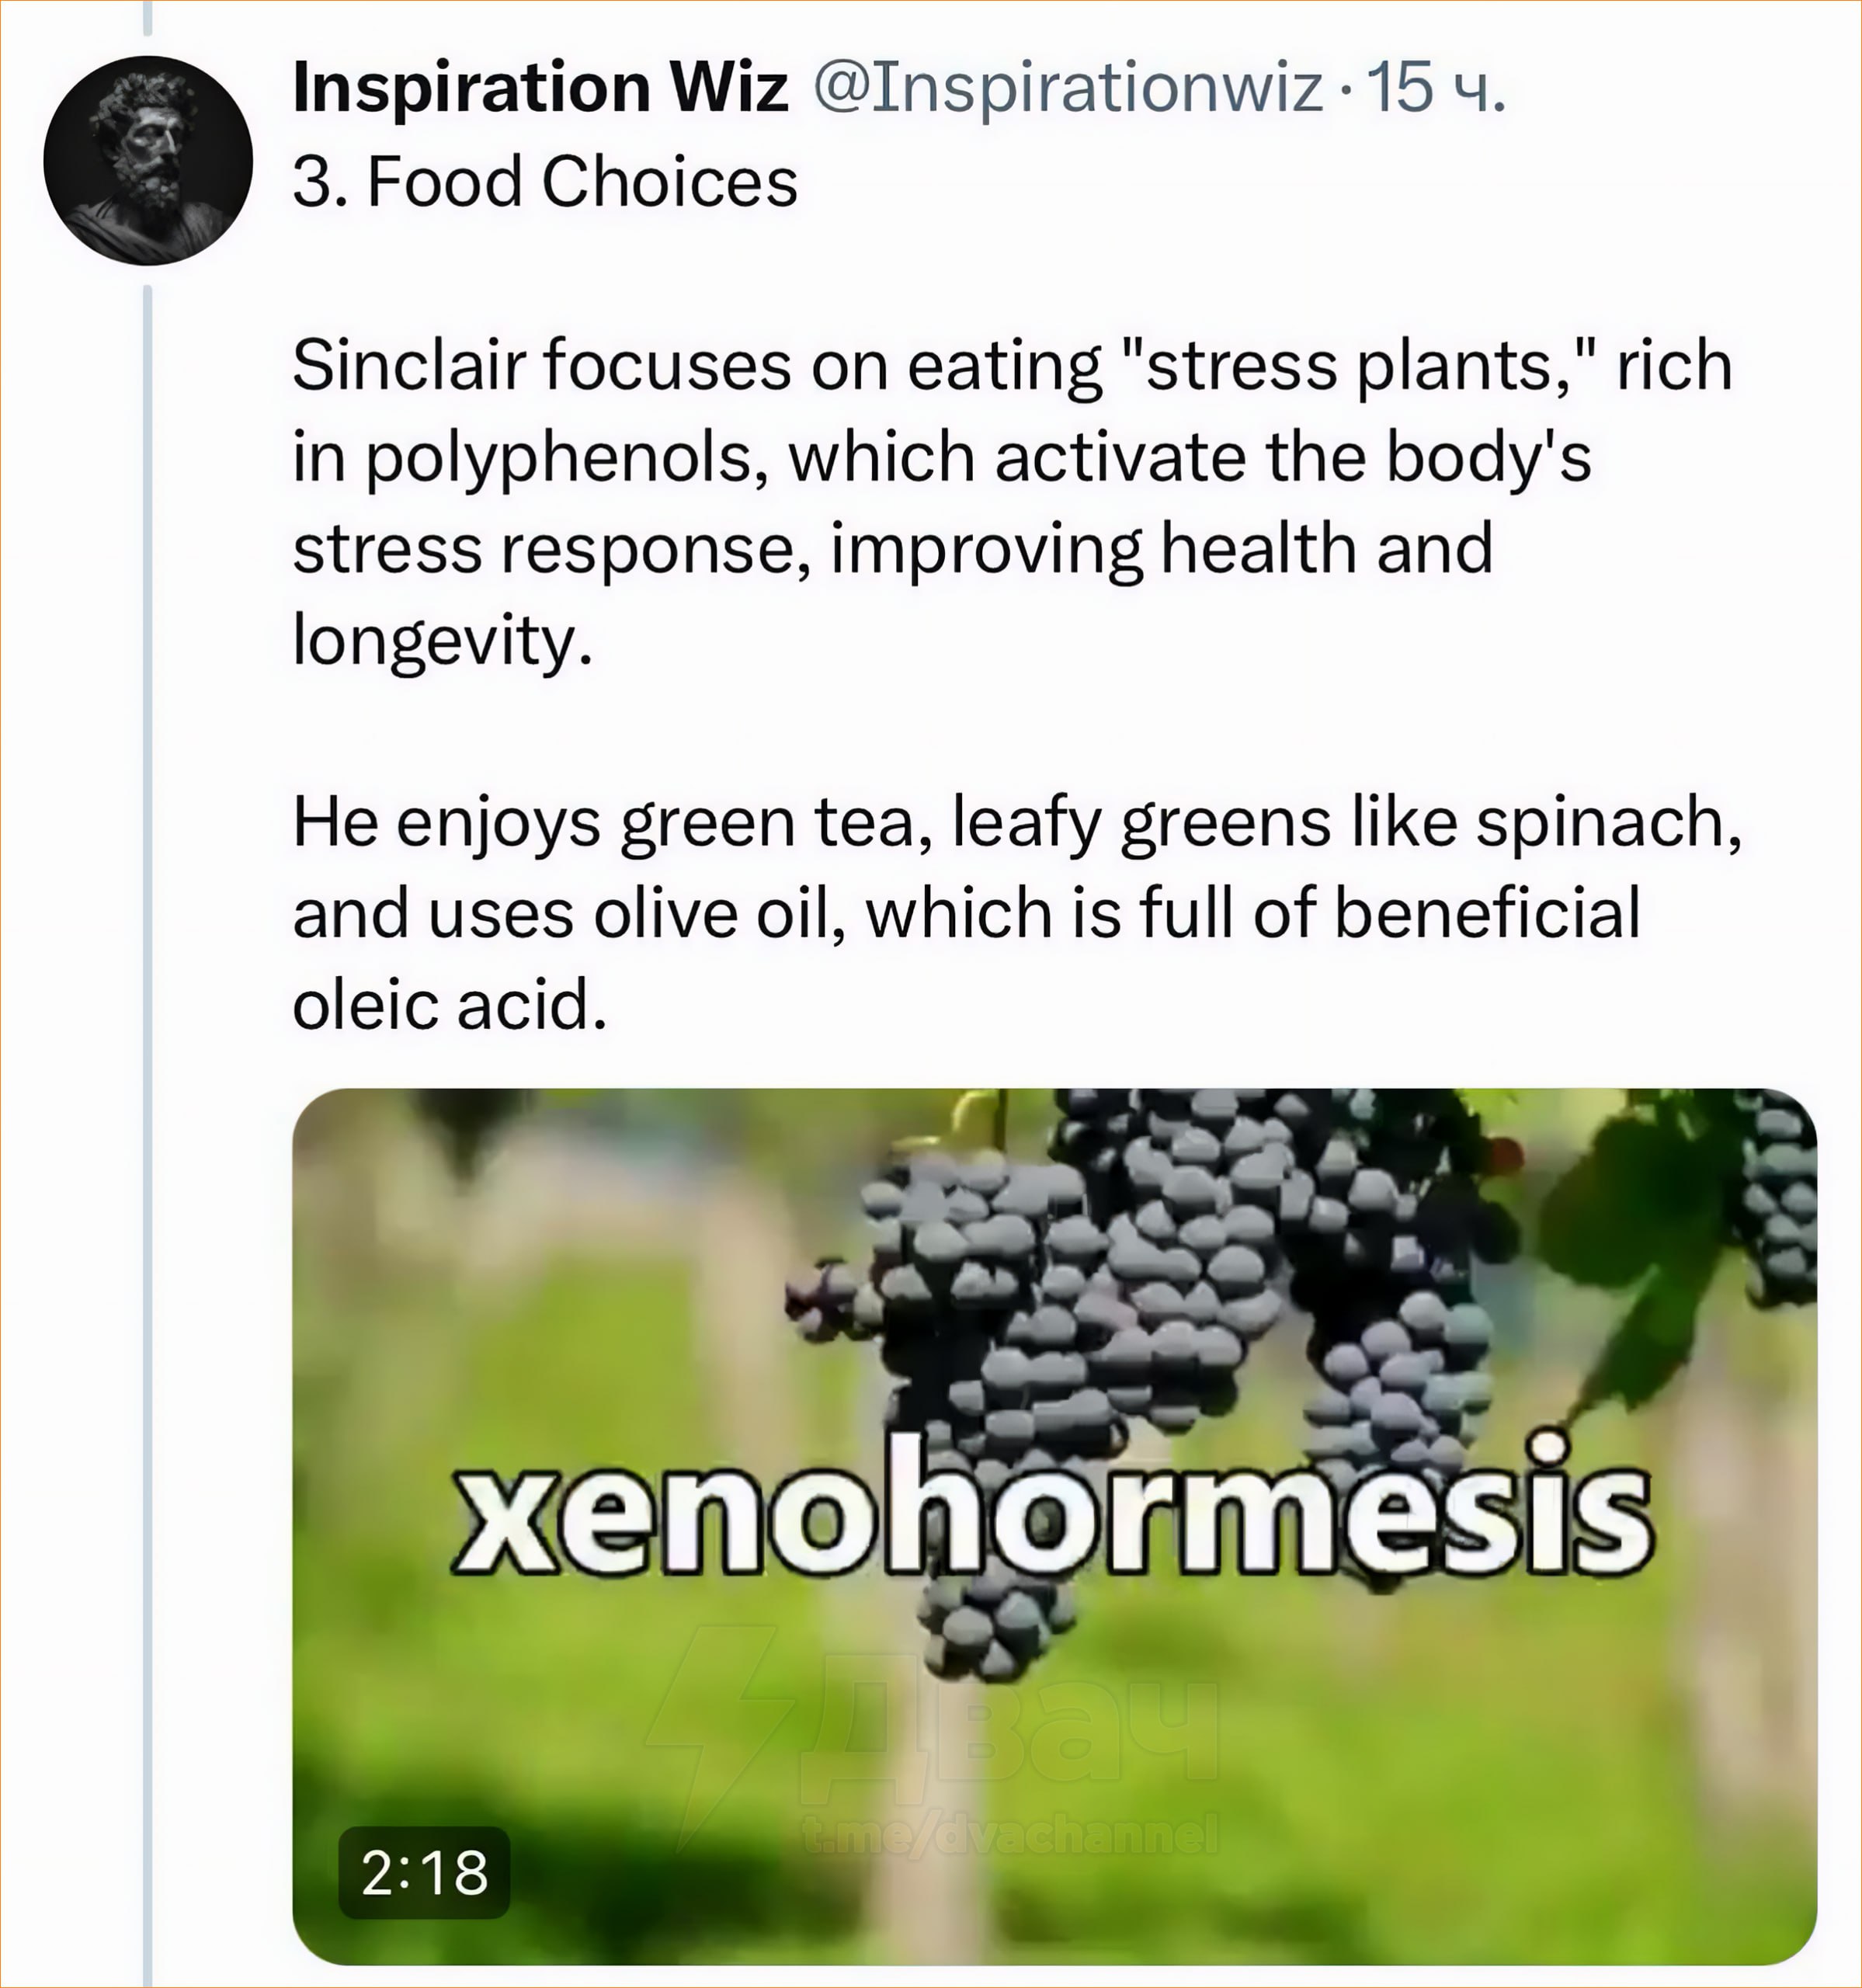This screenshot has width=1862, height=1988.
Task: Open the @Inspirationwiz handle link
Action: point(1067,88)
